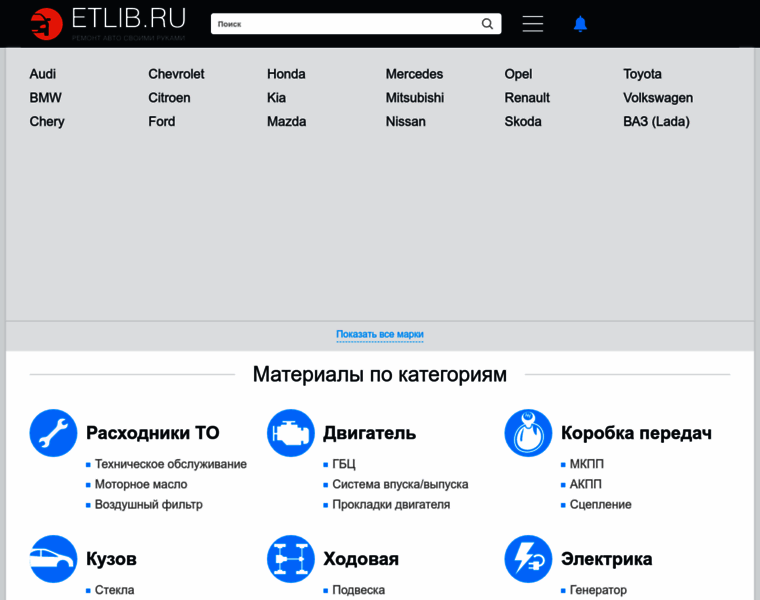760x600 pixels.
Task: Open the Ходовая category heading
Action: point(361,559)
